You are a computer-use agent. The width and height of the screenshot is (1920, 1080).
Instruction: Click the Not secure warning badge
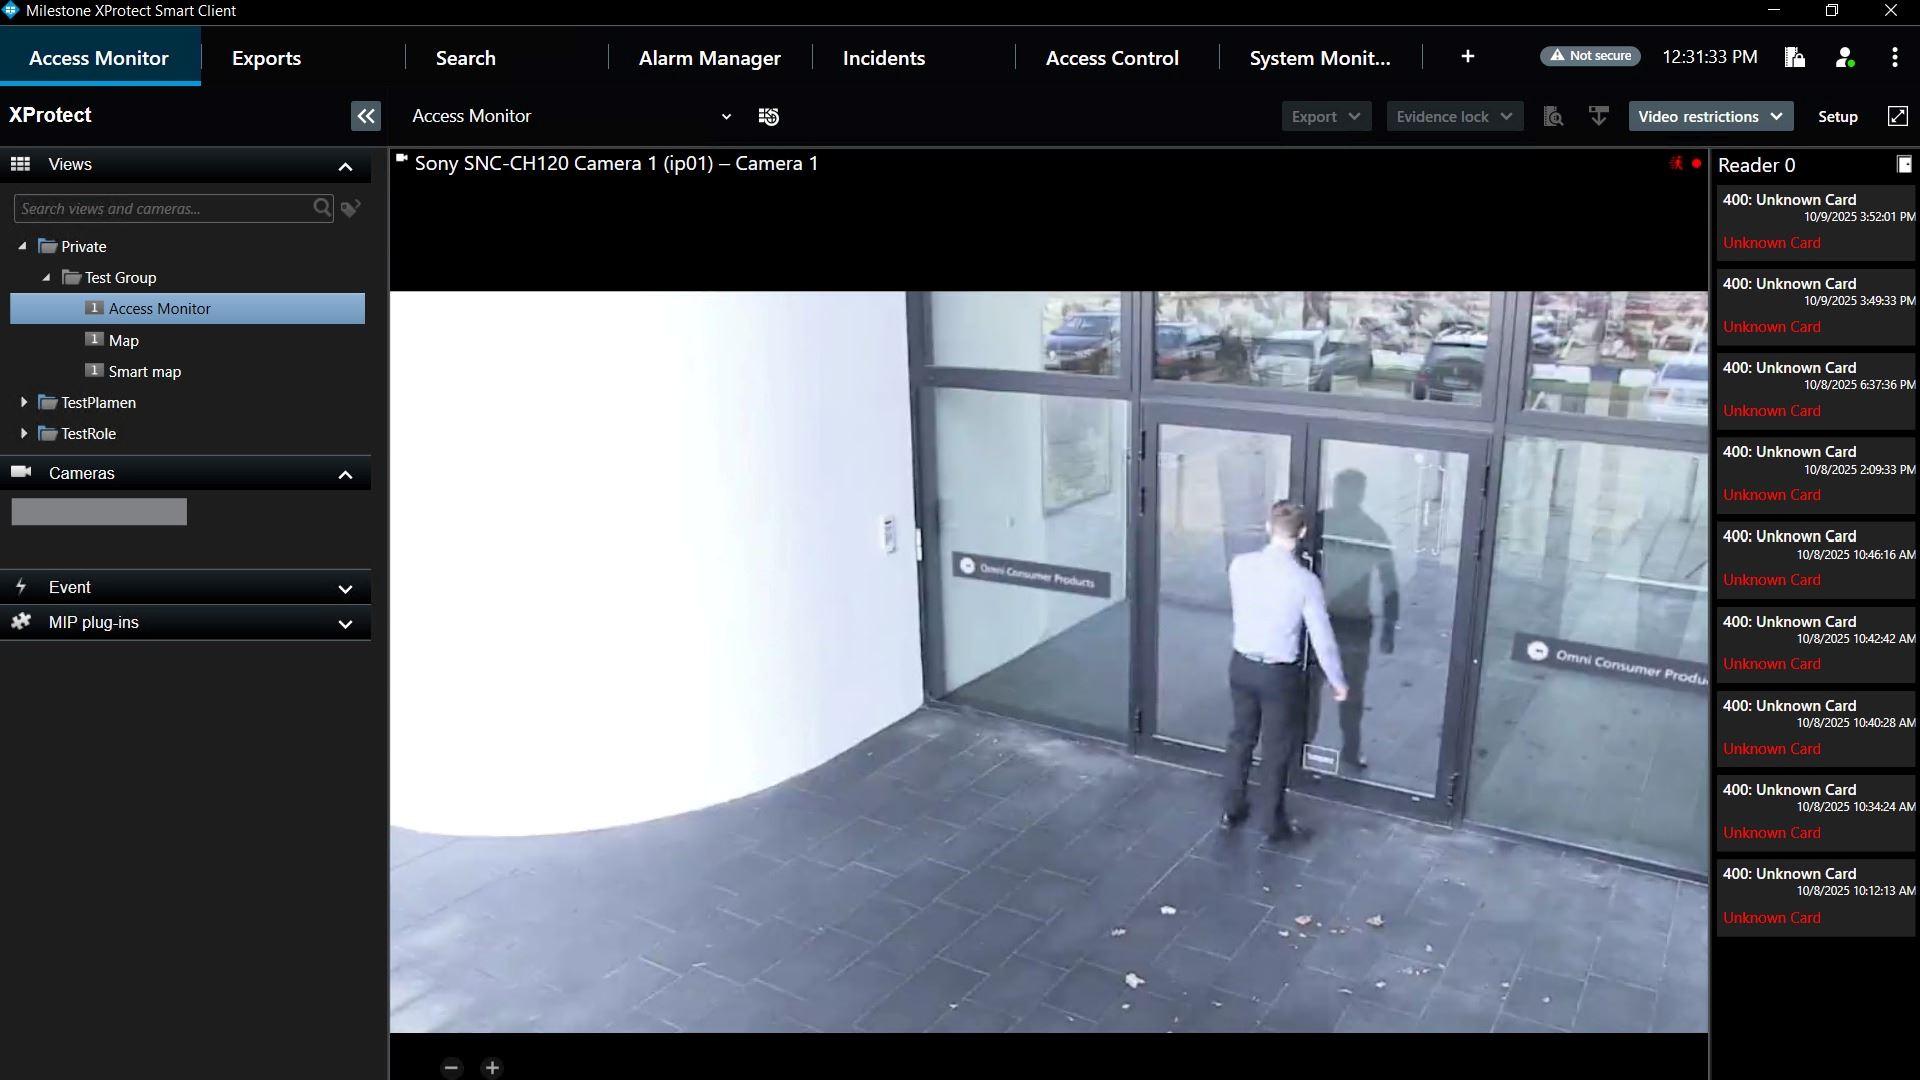1590,56
